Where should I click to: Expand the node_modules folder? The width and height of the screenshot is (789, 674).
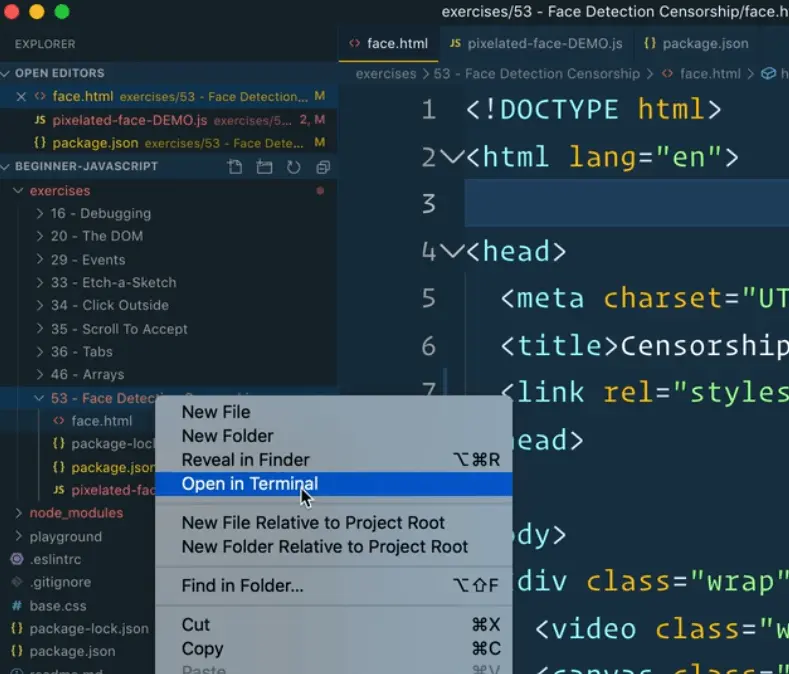(x=19, y=513)
